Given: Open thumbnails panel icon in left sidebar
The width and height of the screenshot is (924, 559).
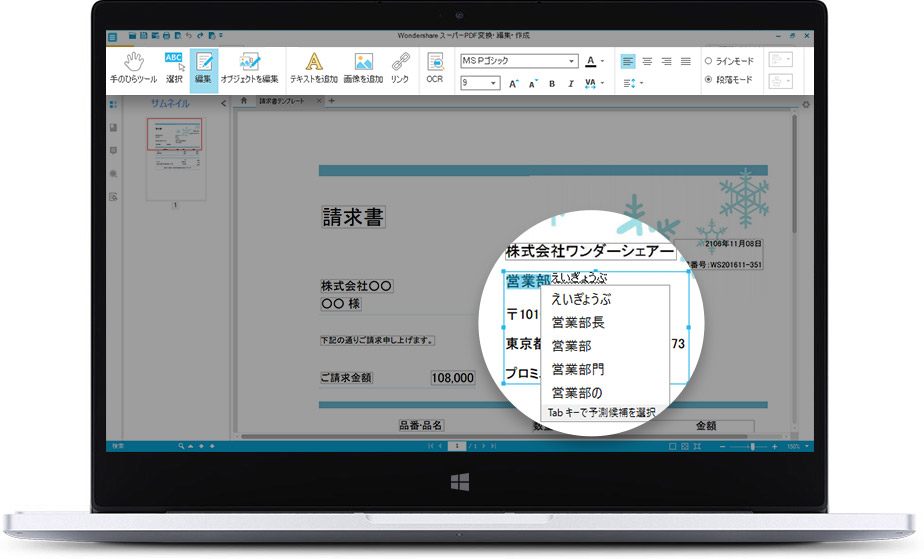Looking at the screenshot, I should [113, 104].
